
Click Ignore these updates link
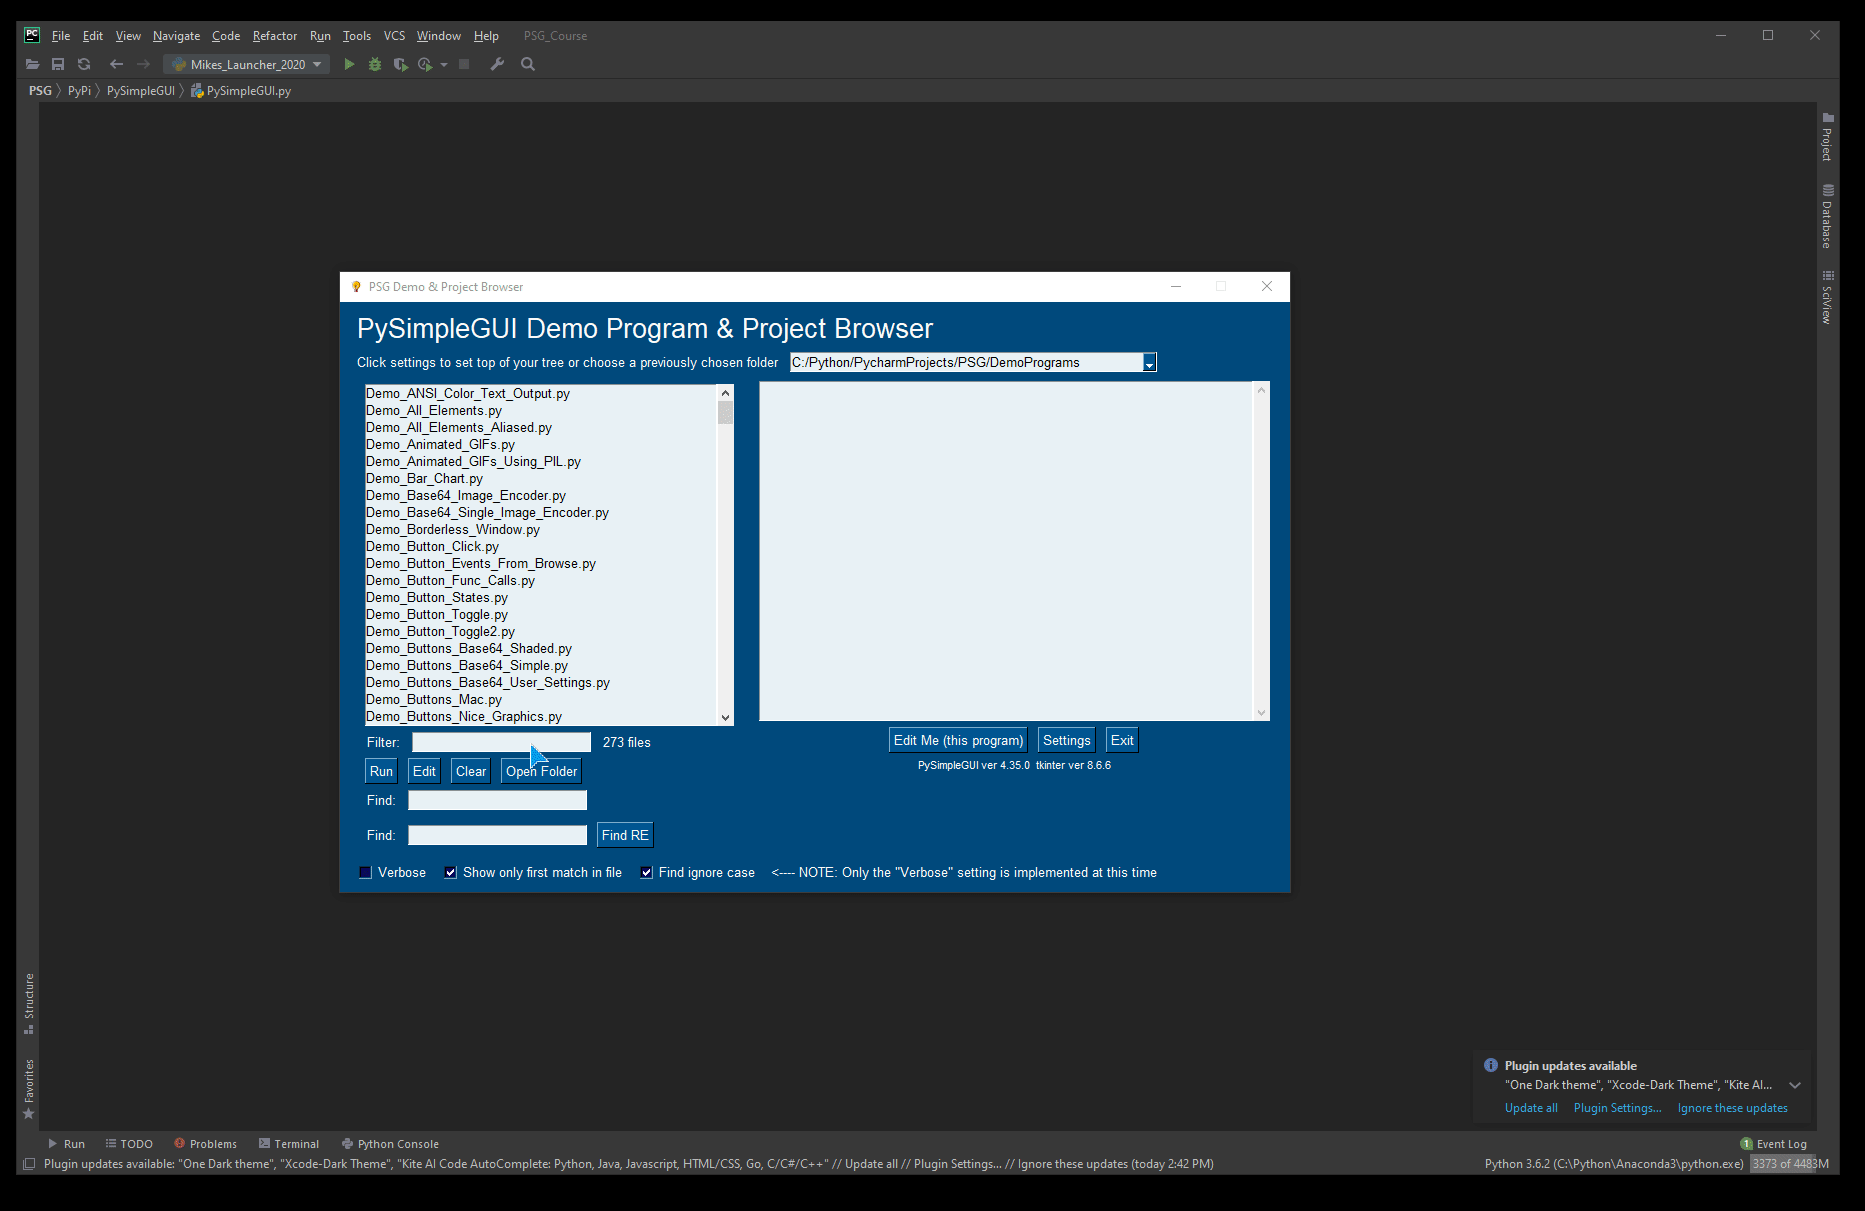(x=1732, y=1108)
